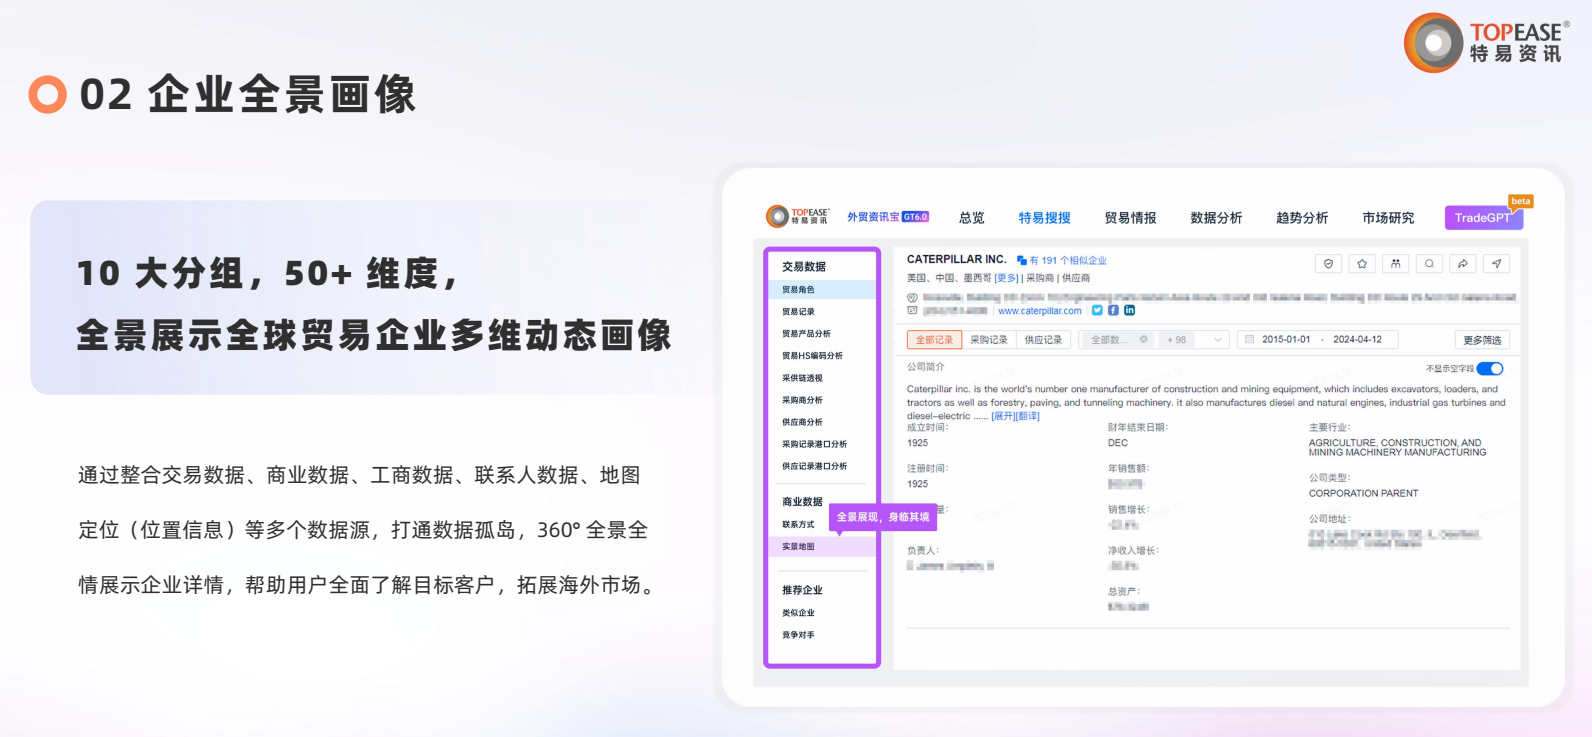Viewport: 1592px width, 737px height.
Task: Click the AGRICULTURE, CONSTRUCTION, AND MINING industry text
Action: [1397, 447]
